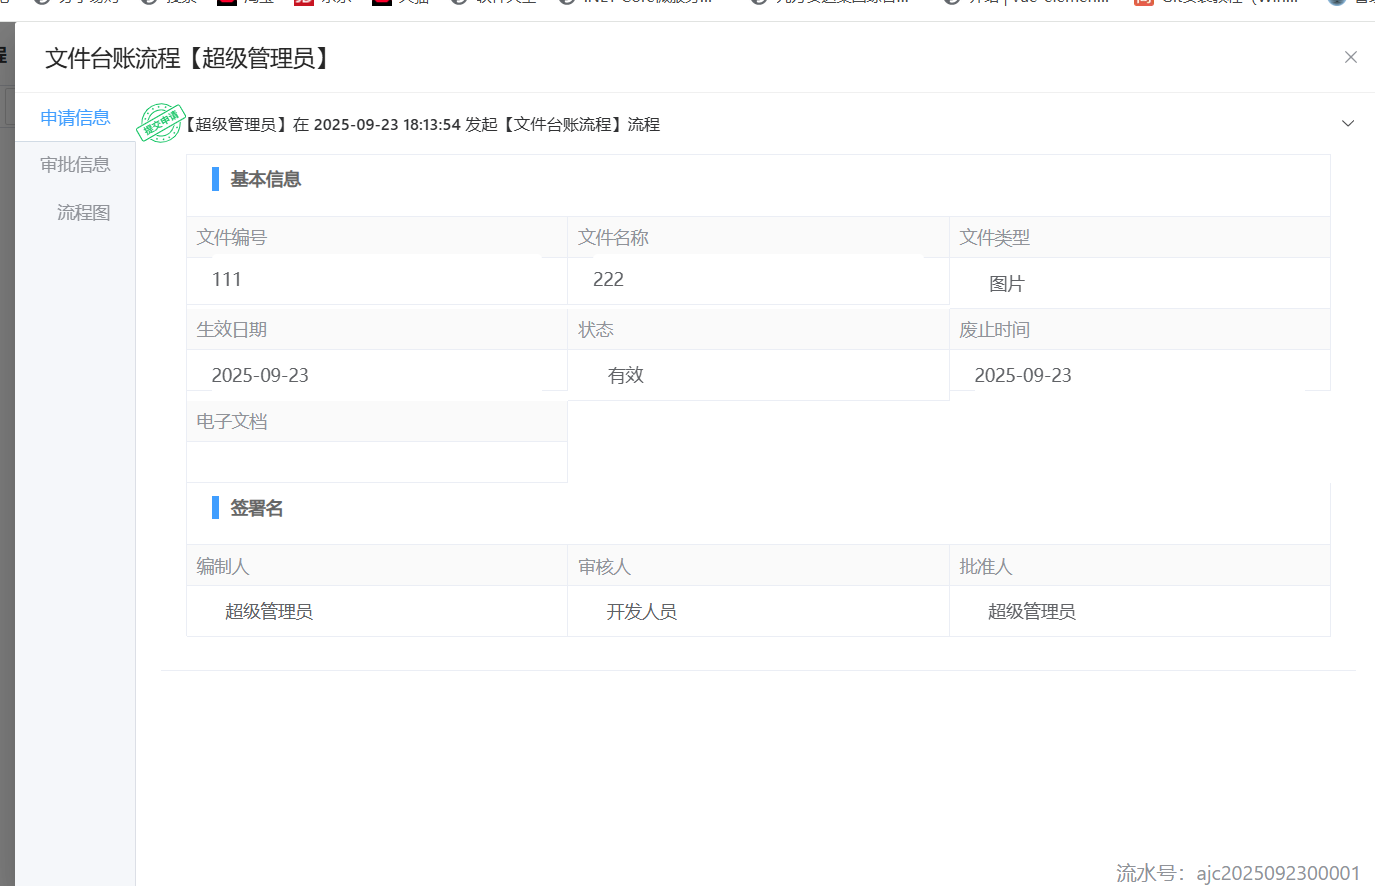Select the 批准人 value 超级管理员
The width and height of the screenshot is (1375, 886).
[1031, 611]
